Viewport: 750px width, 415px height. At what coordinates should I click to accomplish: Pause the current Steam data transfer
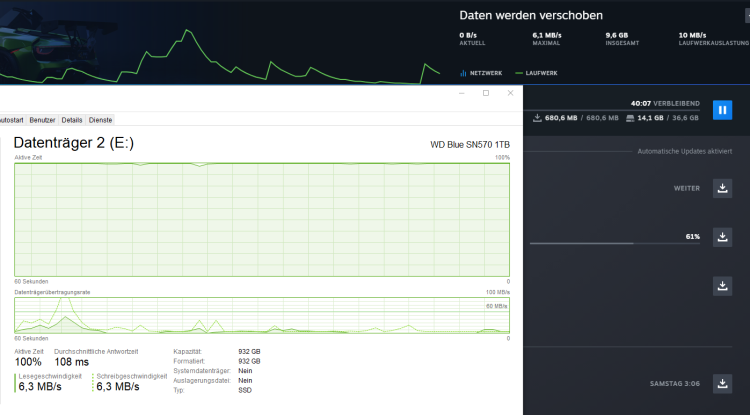(x=722, y=110)
